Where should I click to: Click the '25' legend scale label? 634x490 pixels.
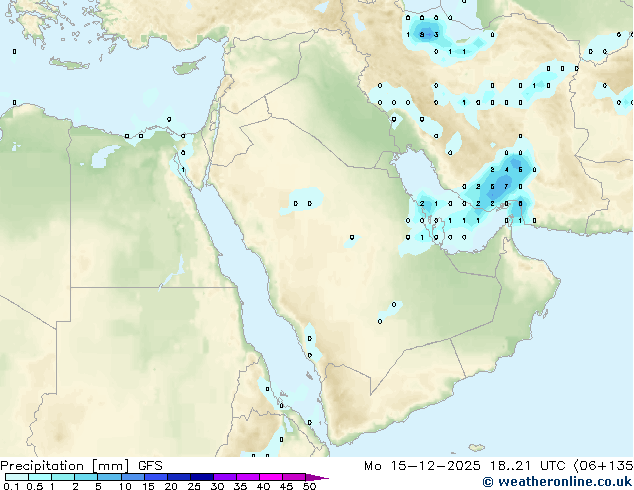pyautogui.click(x=194, y=486)
